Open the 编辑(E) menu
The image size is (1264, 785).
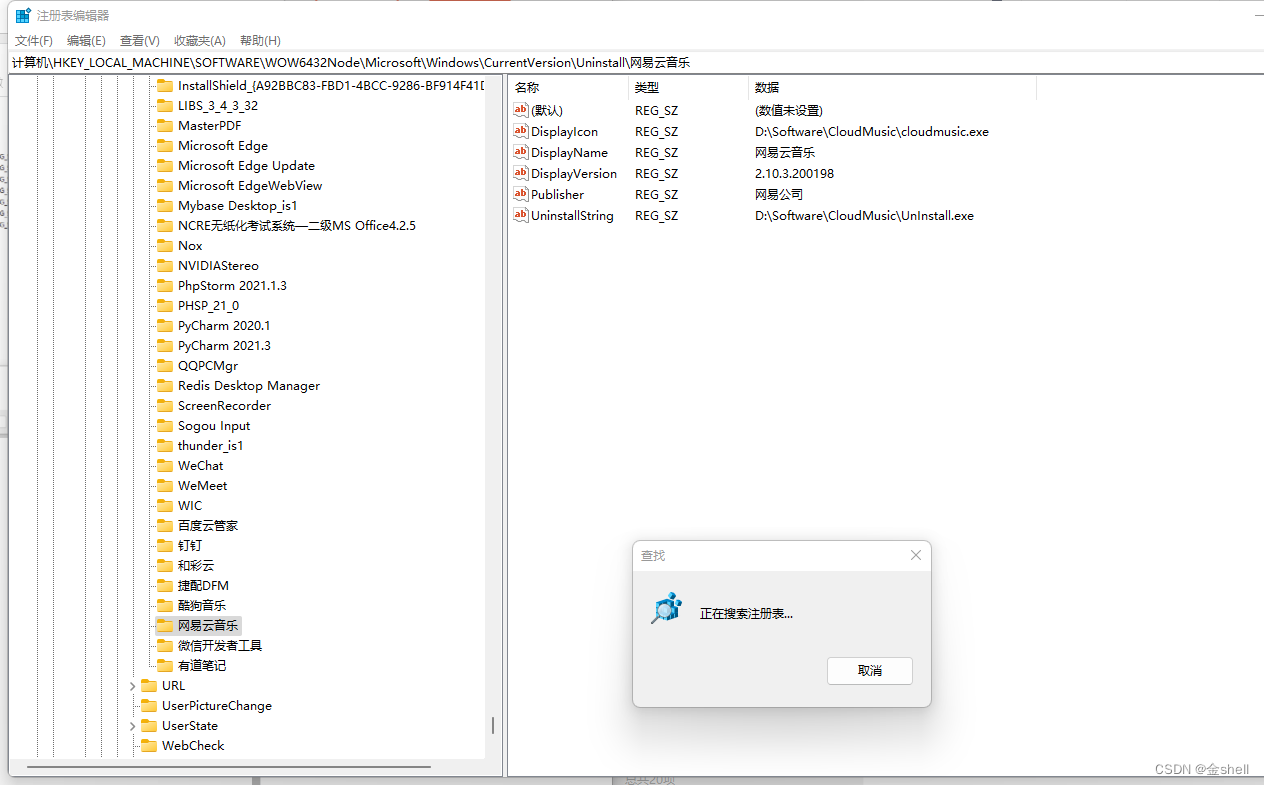86,41
